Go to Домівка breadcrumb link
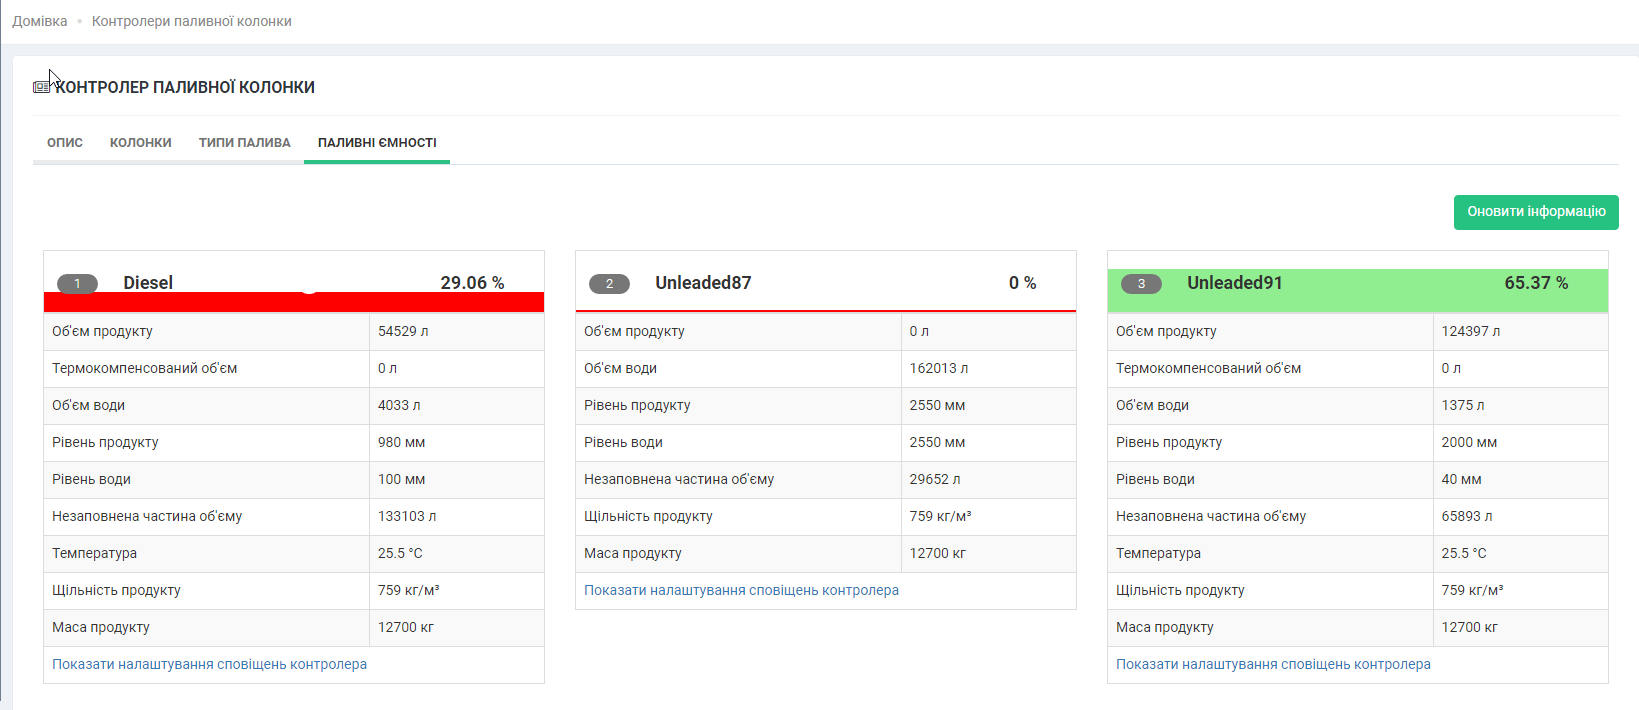 pyautogui.click(x=40, y=21)
